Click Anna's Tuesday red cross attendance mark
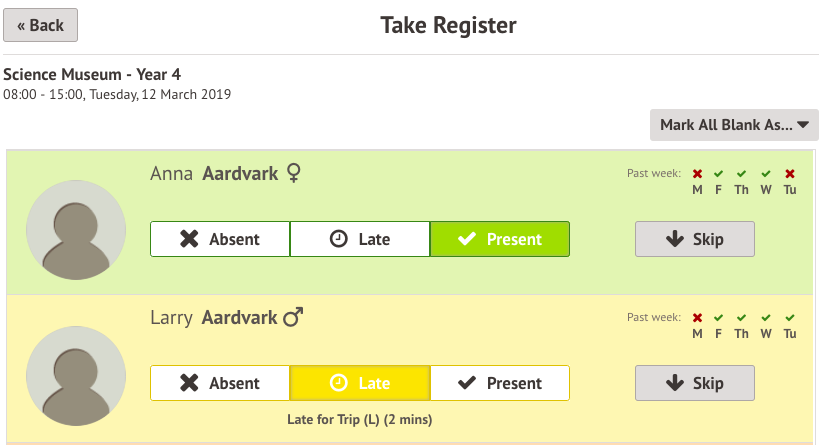 [x=790, y=174]
